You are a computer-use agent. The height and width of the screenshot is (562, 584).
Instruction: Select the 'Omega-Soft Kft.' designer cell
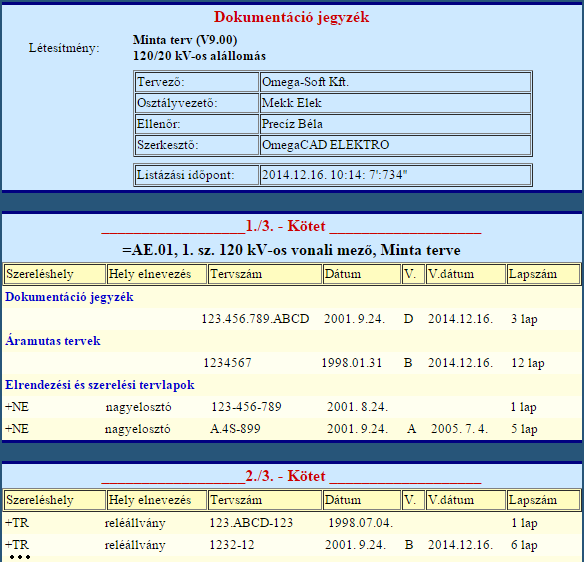395,82
